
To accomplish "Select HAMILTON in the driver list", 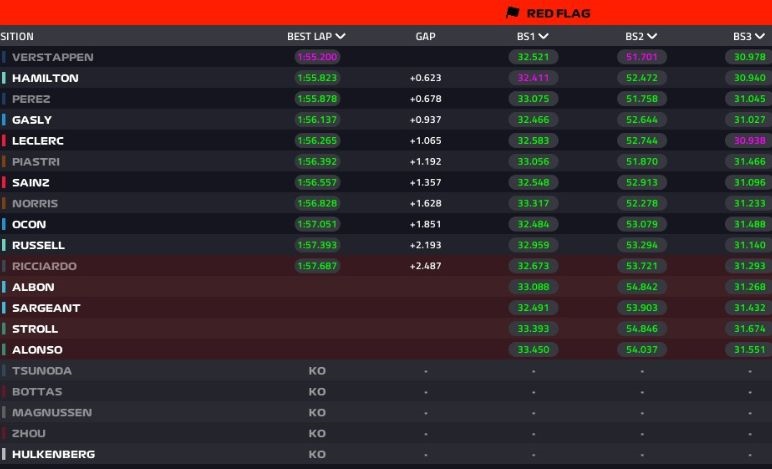I will tap(45, 78).
